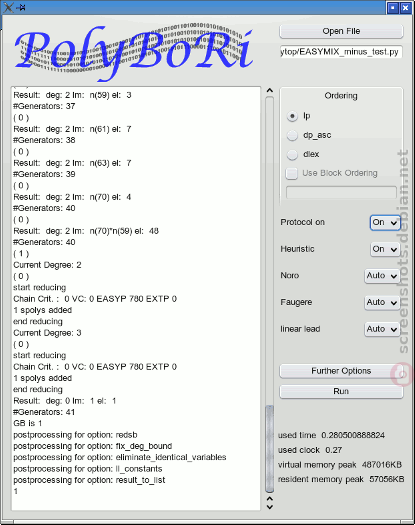Screen dimensions: 415x525
Task: Select the lp ordering radio button
Action: (292, 116)
